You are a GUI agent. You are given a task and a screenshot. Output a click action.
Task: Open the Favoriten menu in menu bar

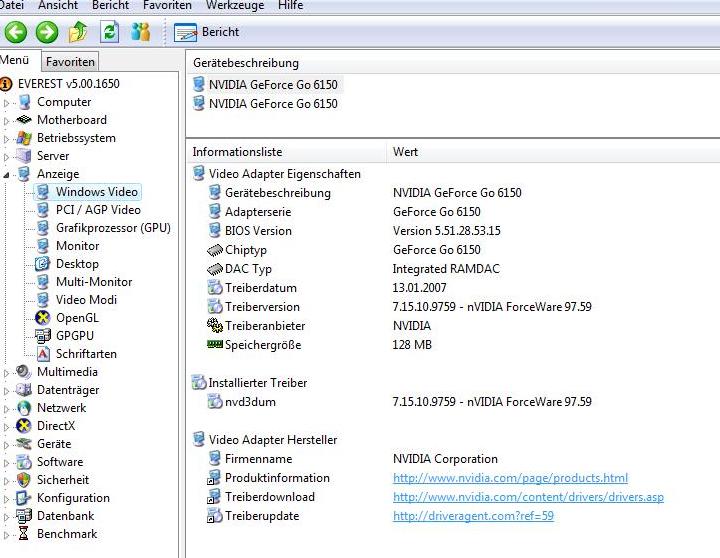click(x=168, y=5)
